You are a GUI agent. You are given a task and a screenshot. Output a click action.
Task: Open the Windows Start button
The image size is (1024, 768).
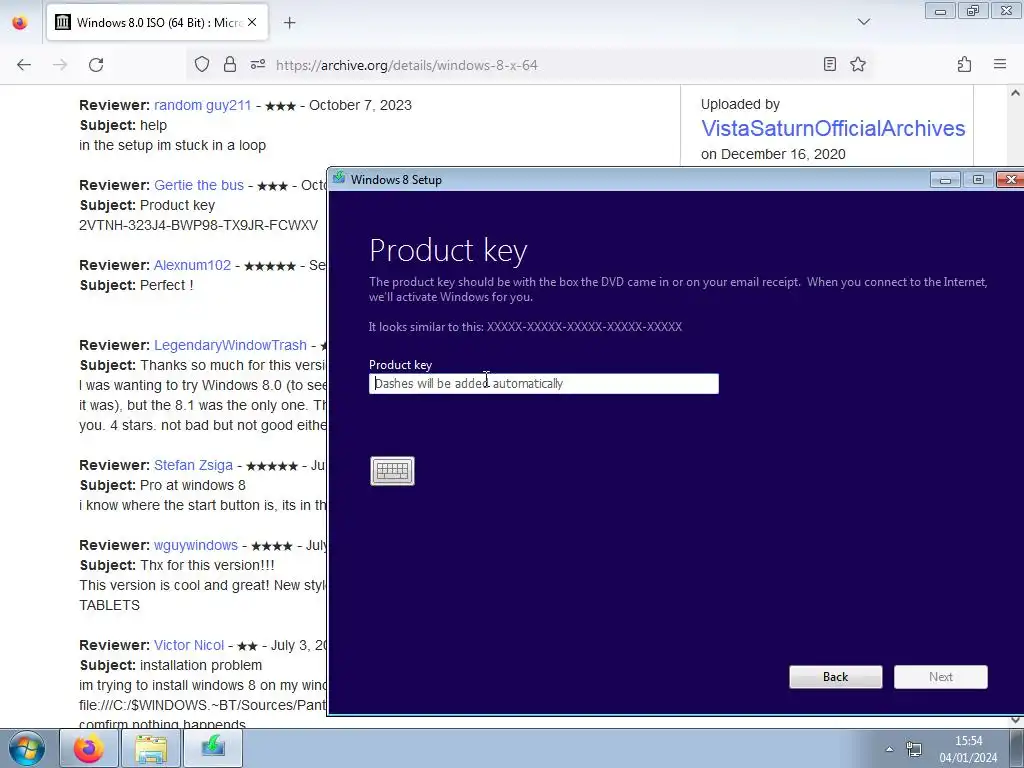(x=26, y=748)
